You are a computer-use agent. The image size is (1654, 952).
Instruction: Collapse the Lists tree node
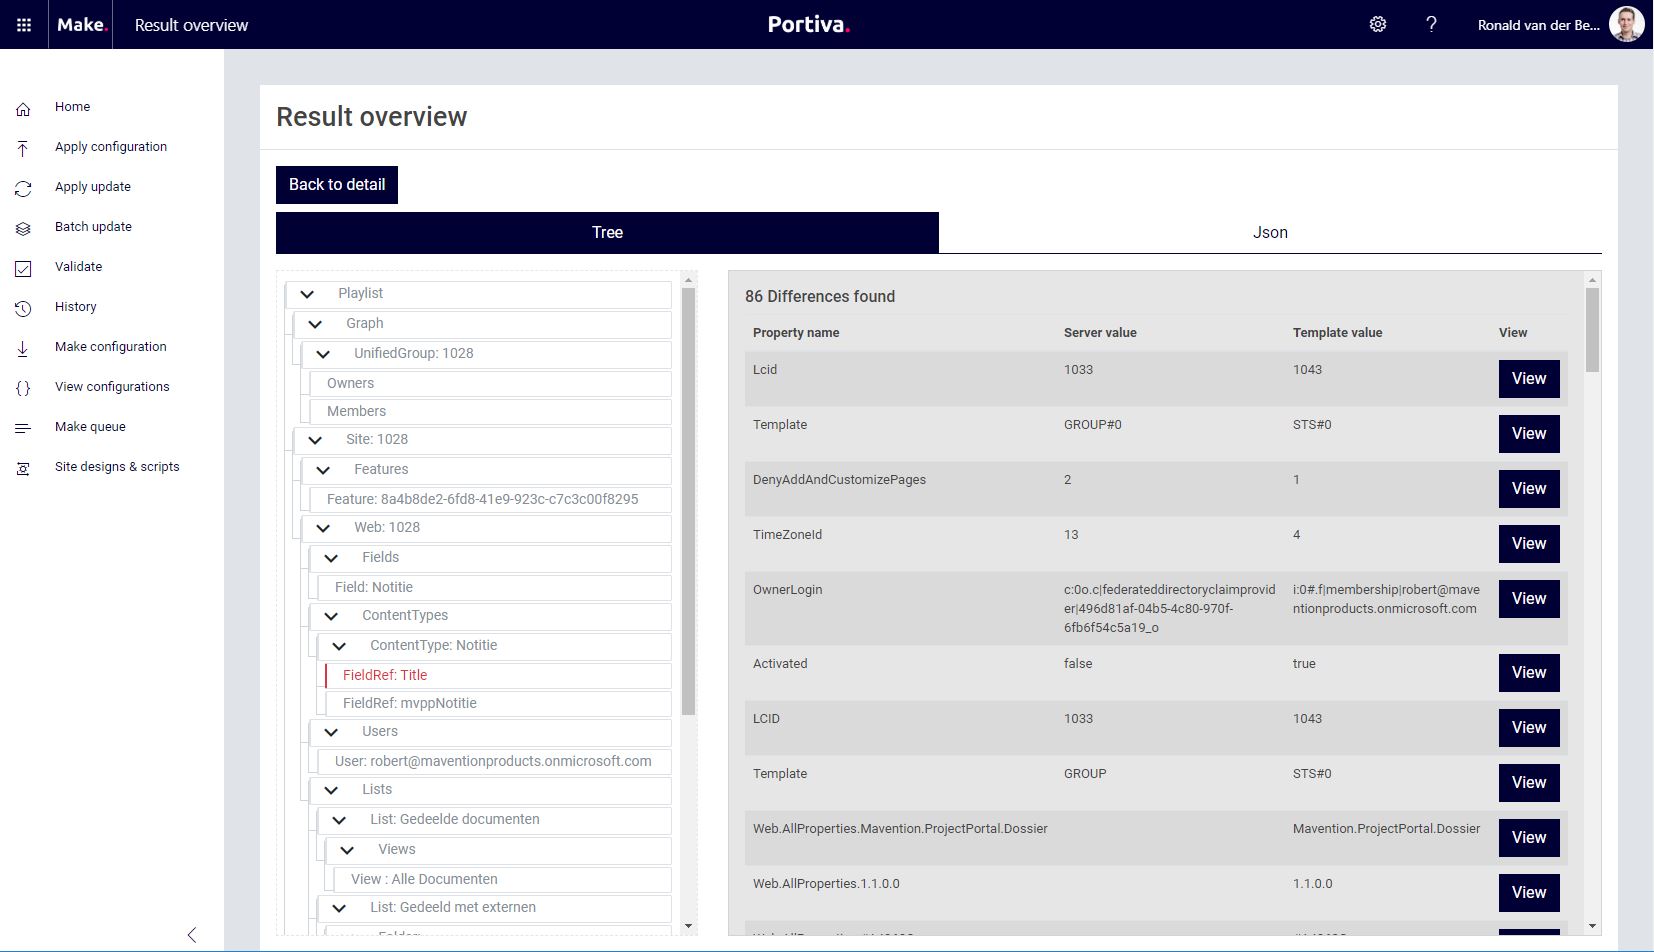(x=331, y=790)
